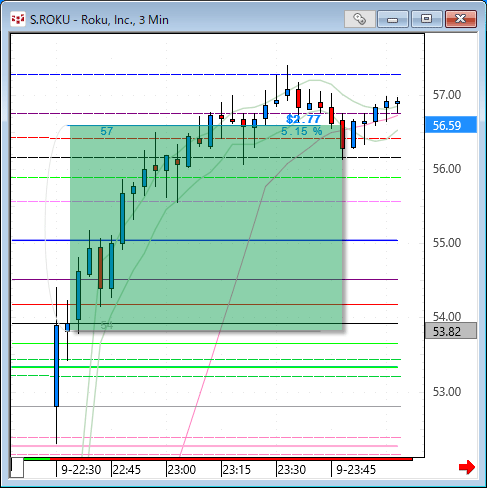Select the current price label 56.59
Image resolution: width=487 pixels, height=488 pixels.
451,125
